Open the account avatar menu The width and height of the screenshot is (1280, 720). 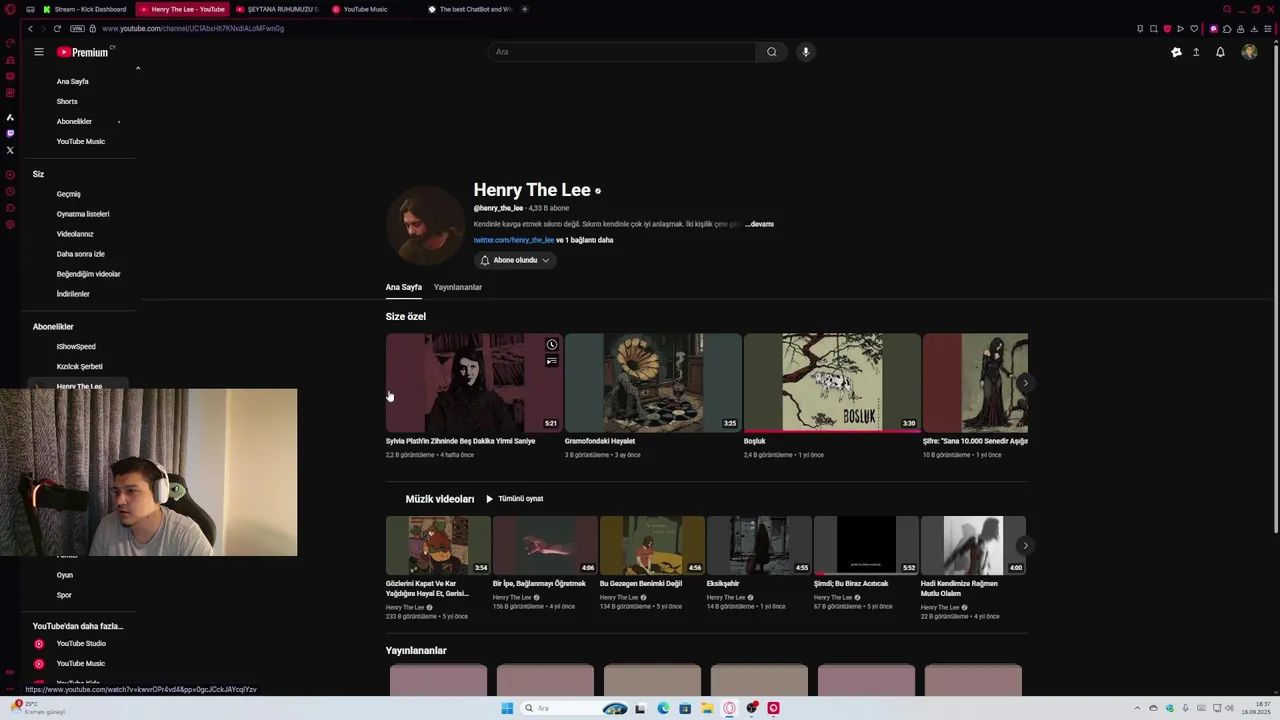tap(1249, 52)
